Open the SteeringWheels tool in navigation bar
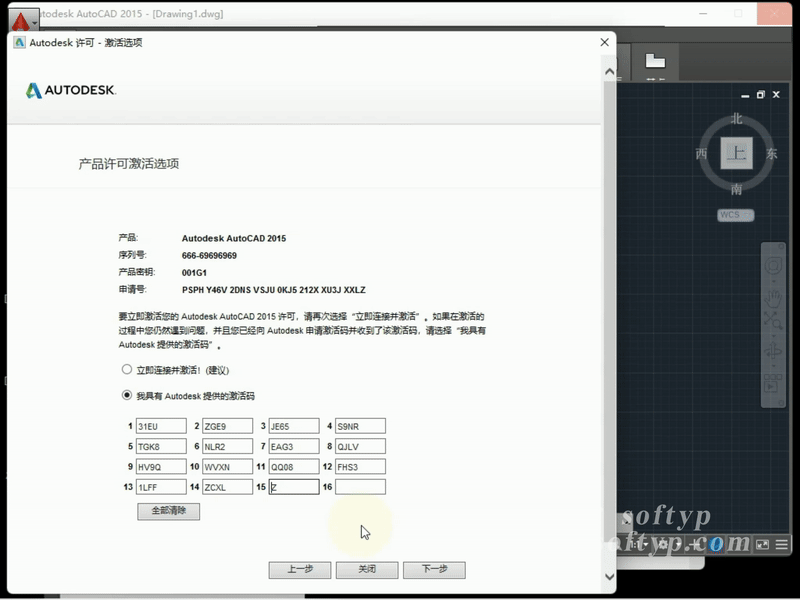Viewport: 800px width, 600px height. [773, 265]
